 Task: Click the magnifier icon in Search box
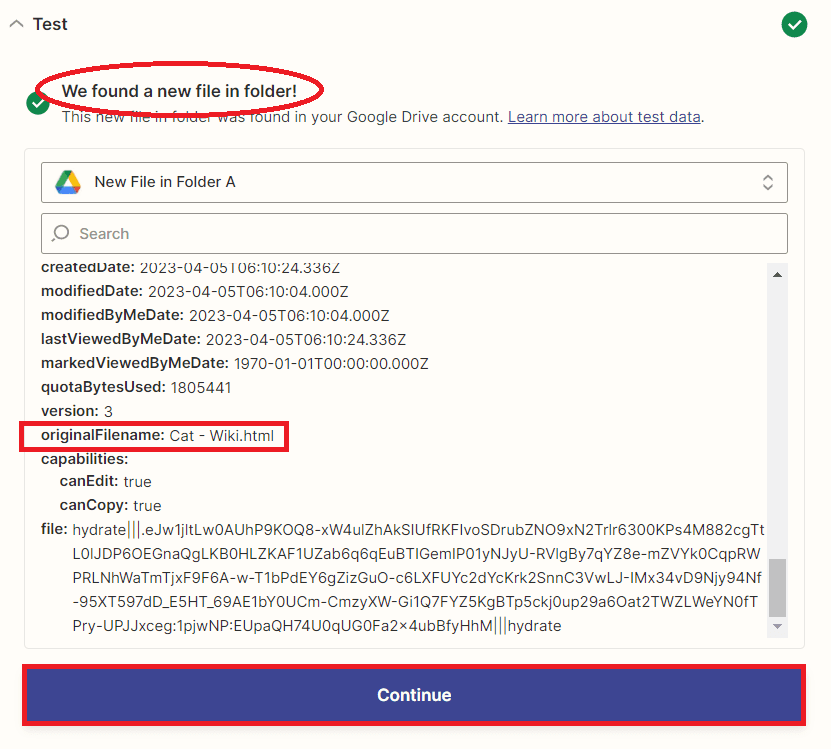coord(61,233)
